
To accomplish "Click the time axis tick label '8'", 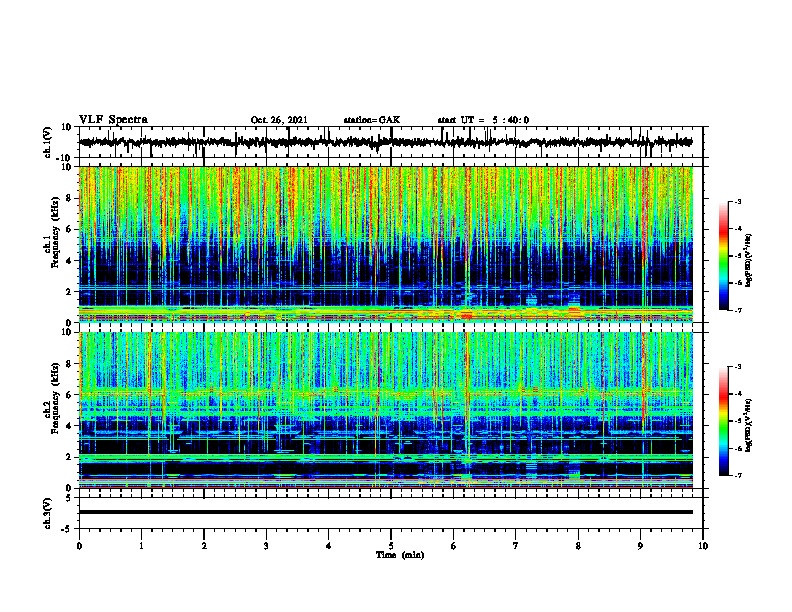I will [578, 546].
